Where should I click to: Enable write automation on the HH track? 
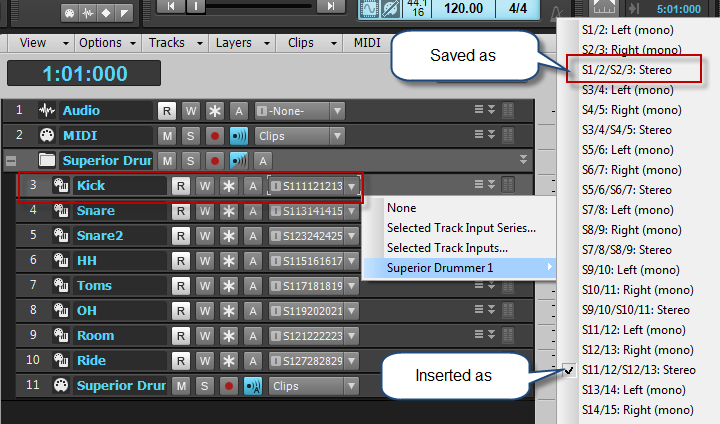tap(205, 261)
